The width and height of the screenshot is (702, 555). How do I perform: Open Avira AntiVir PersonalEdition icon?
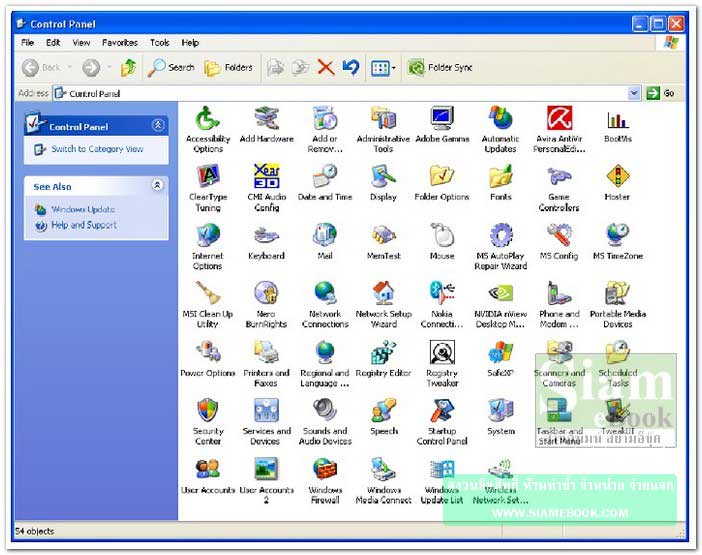click(x=559, y=118)
